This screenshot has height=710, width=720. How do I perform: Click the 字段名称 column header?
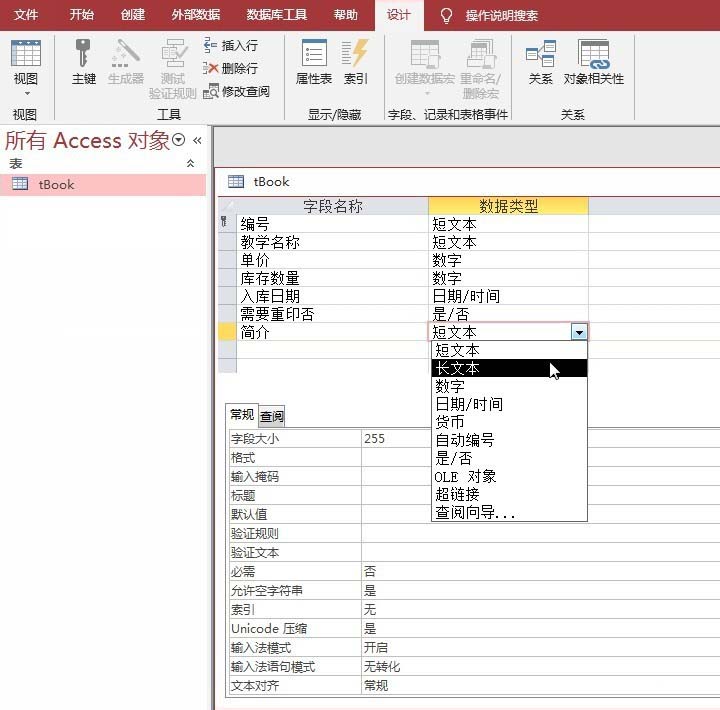tap(332, 206)
